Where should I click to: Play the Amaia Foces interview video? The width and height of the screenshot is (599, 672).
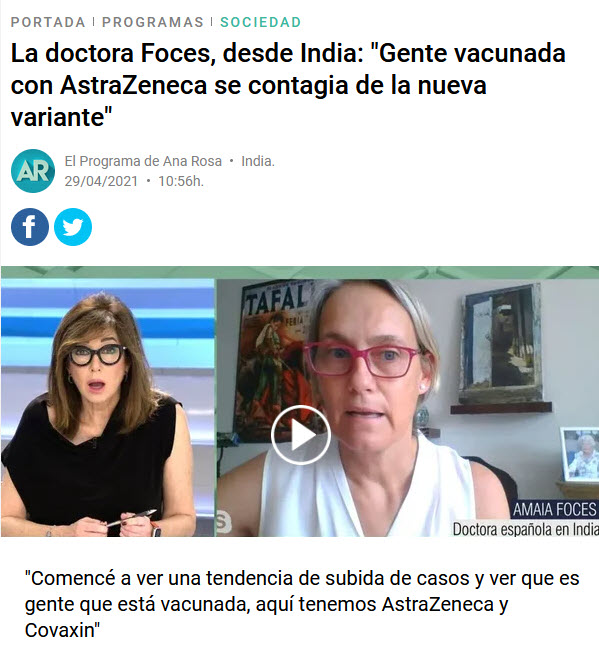pos(300,435)
